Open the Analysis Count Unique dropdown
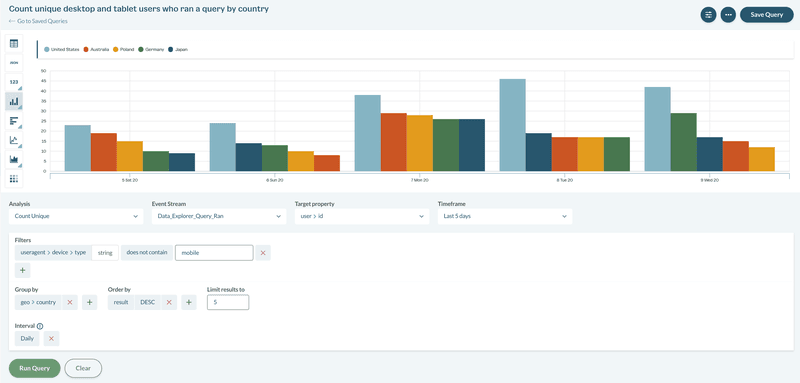This screenshot has width=800, height=383. tap(76, 216)
